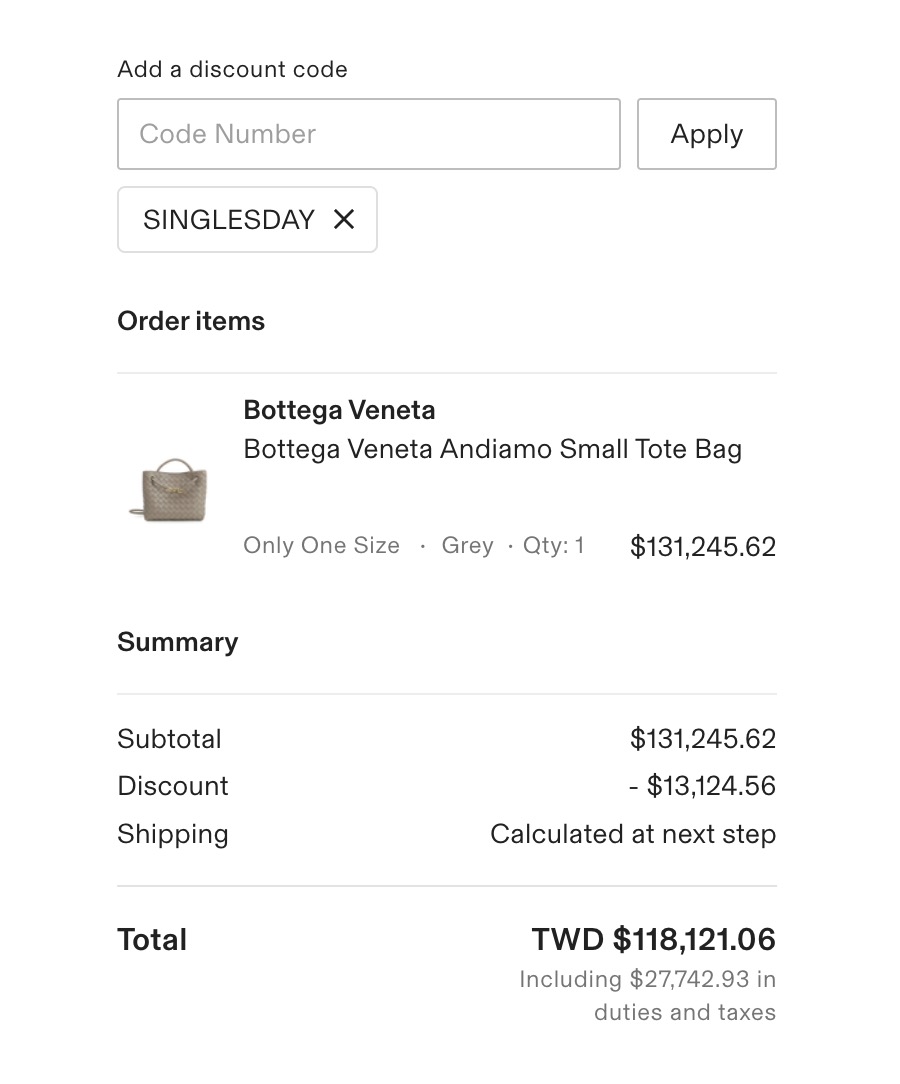
Task: Click the Subtotal amount in Summary
Action: (x=702, y=739)
